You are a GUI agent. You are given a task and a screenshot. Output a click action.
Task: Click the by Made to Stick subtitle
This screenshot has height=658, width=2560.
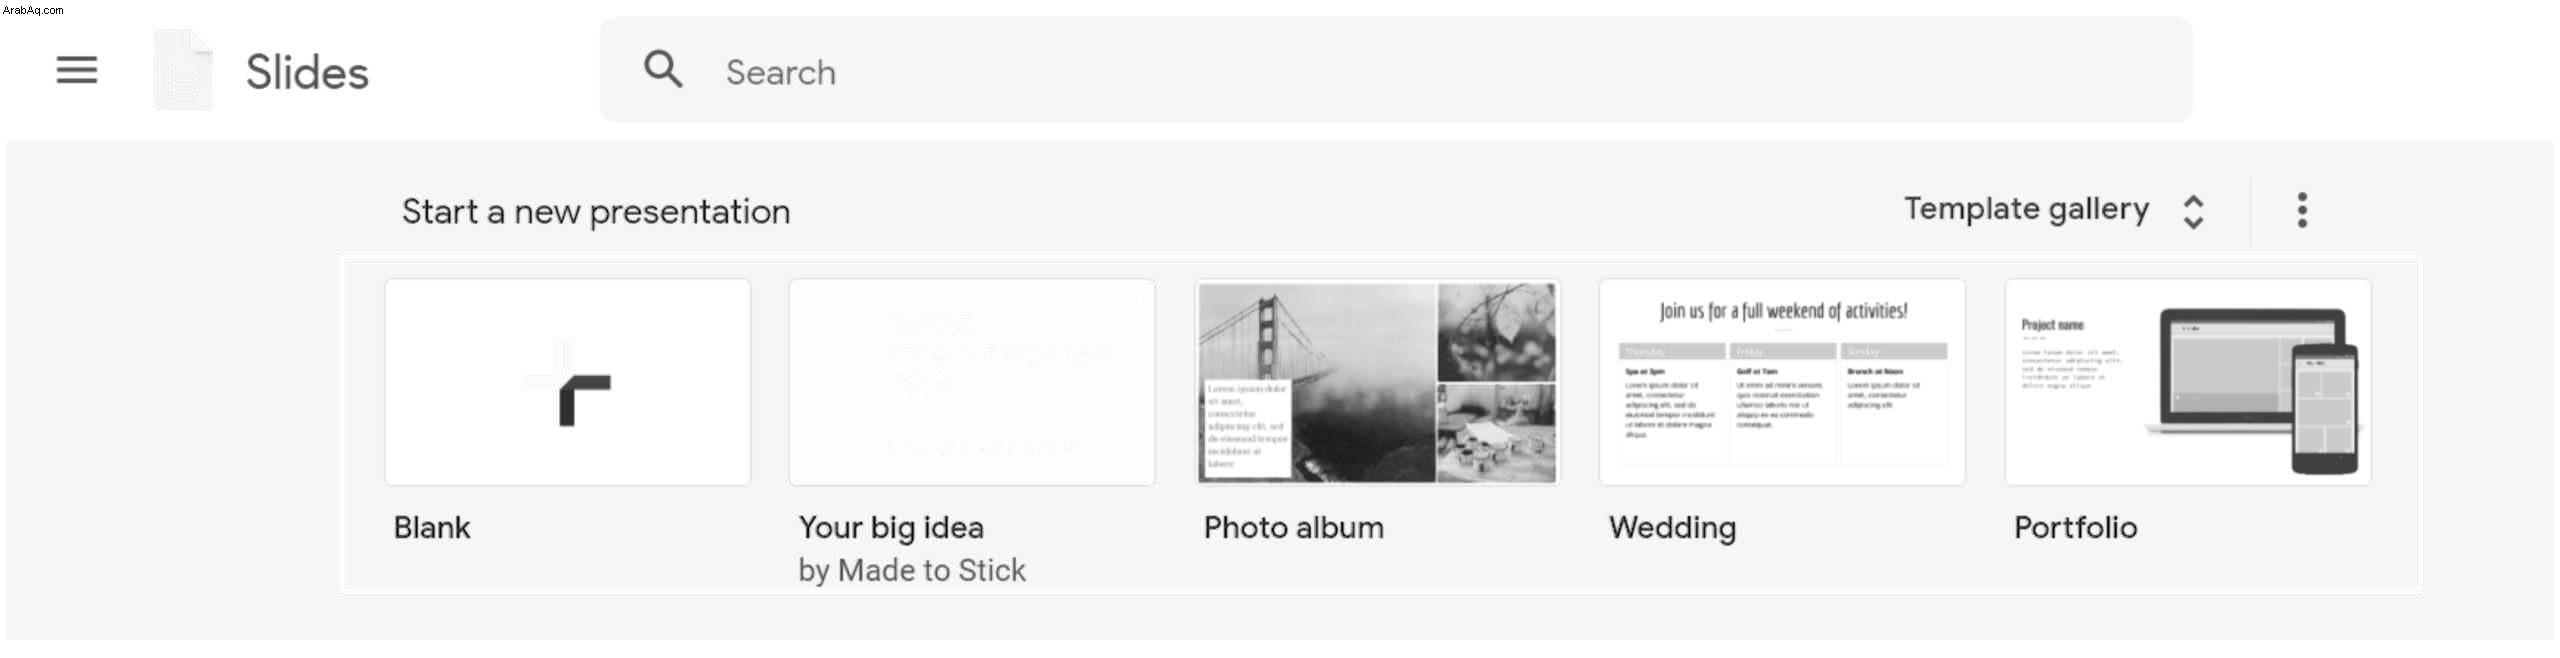click(x=912, y=570)
